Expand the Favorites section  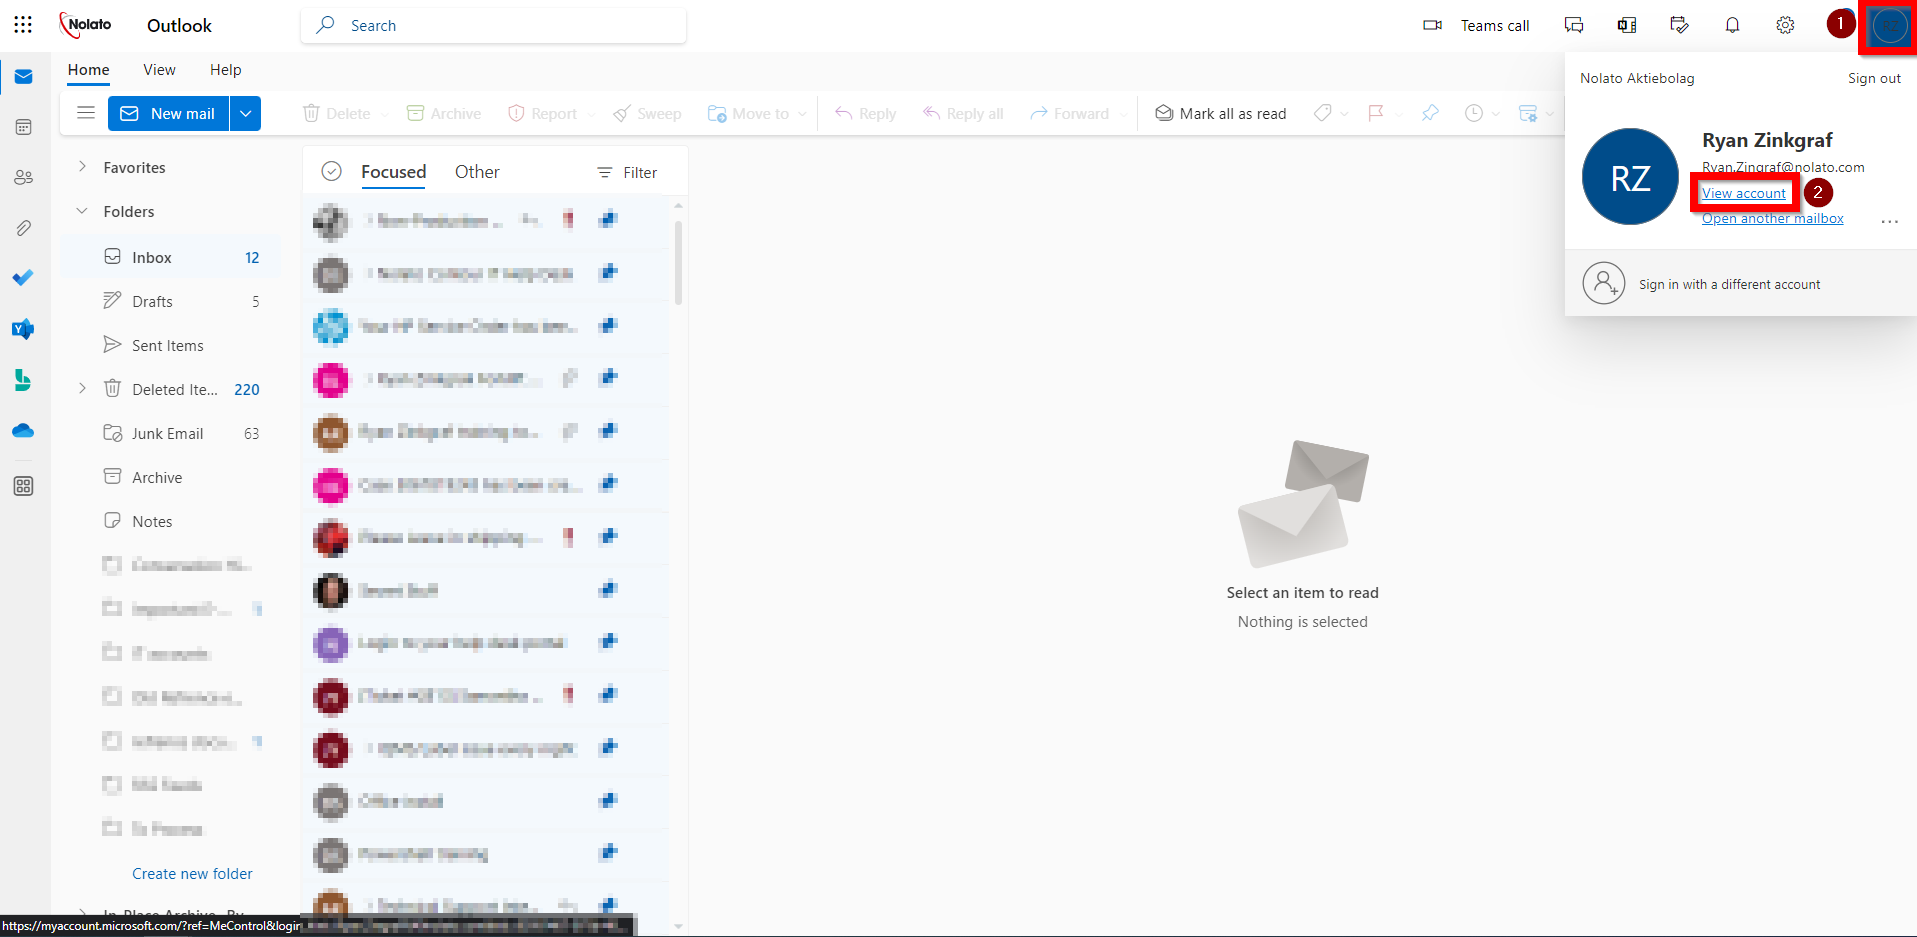[x=82, y=167]
